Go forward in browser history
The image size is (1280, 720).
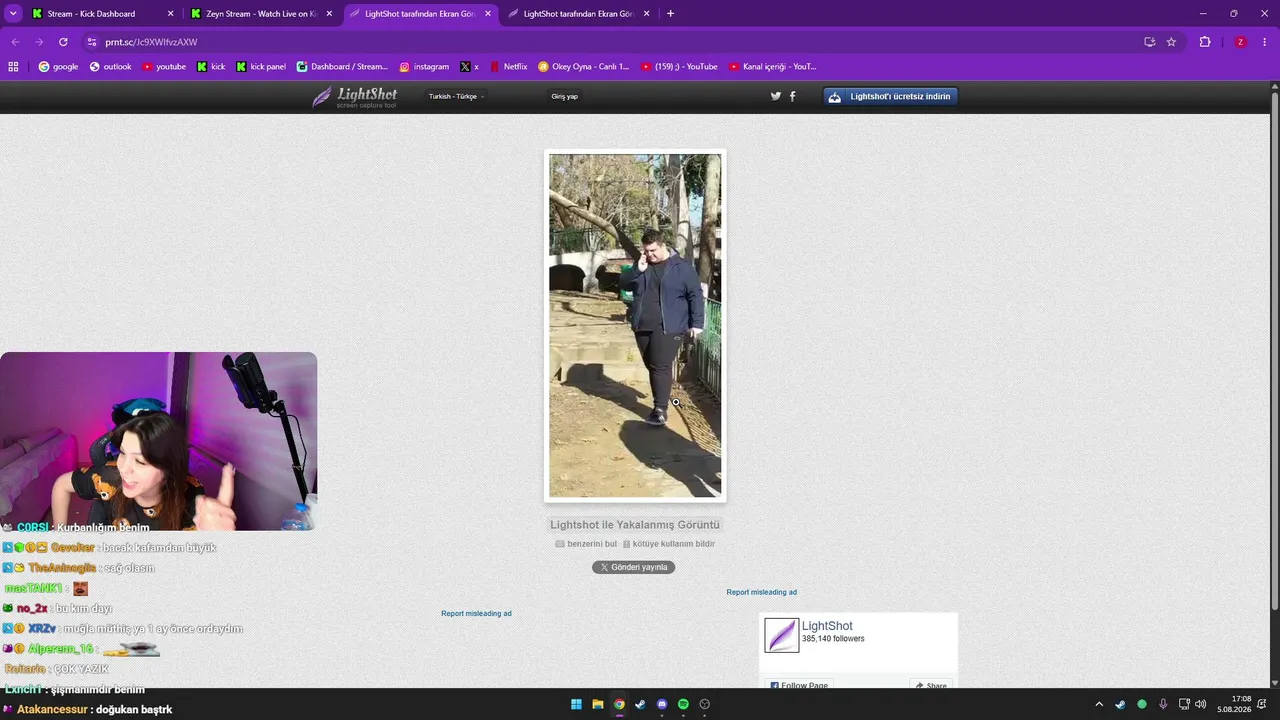39,42
